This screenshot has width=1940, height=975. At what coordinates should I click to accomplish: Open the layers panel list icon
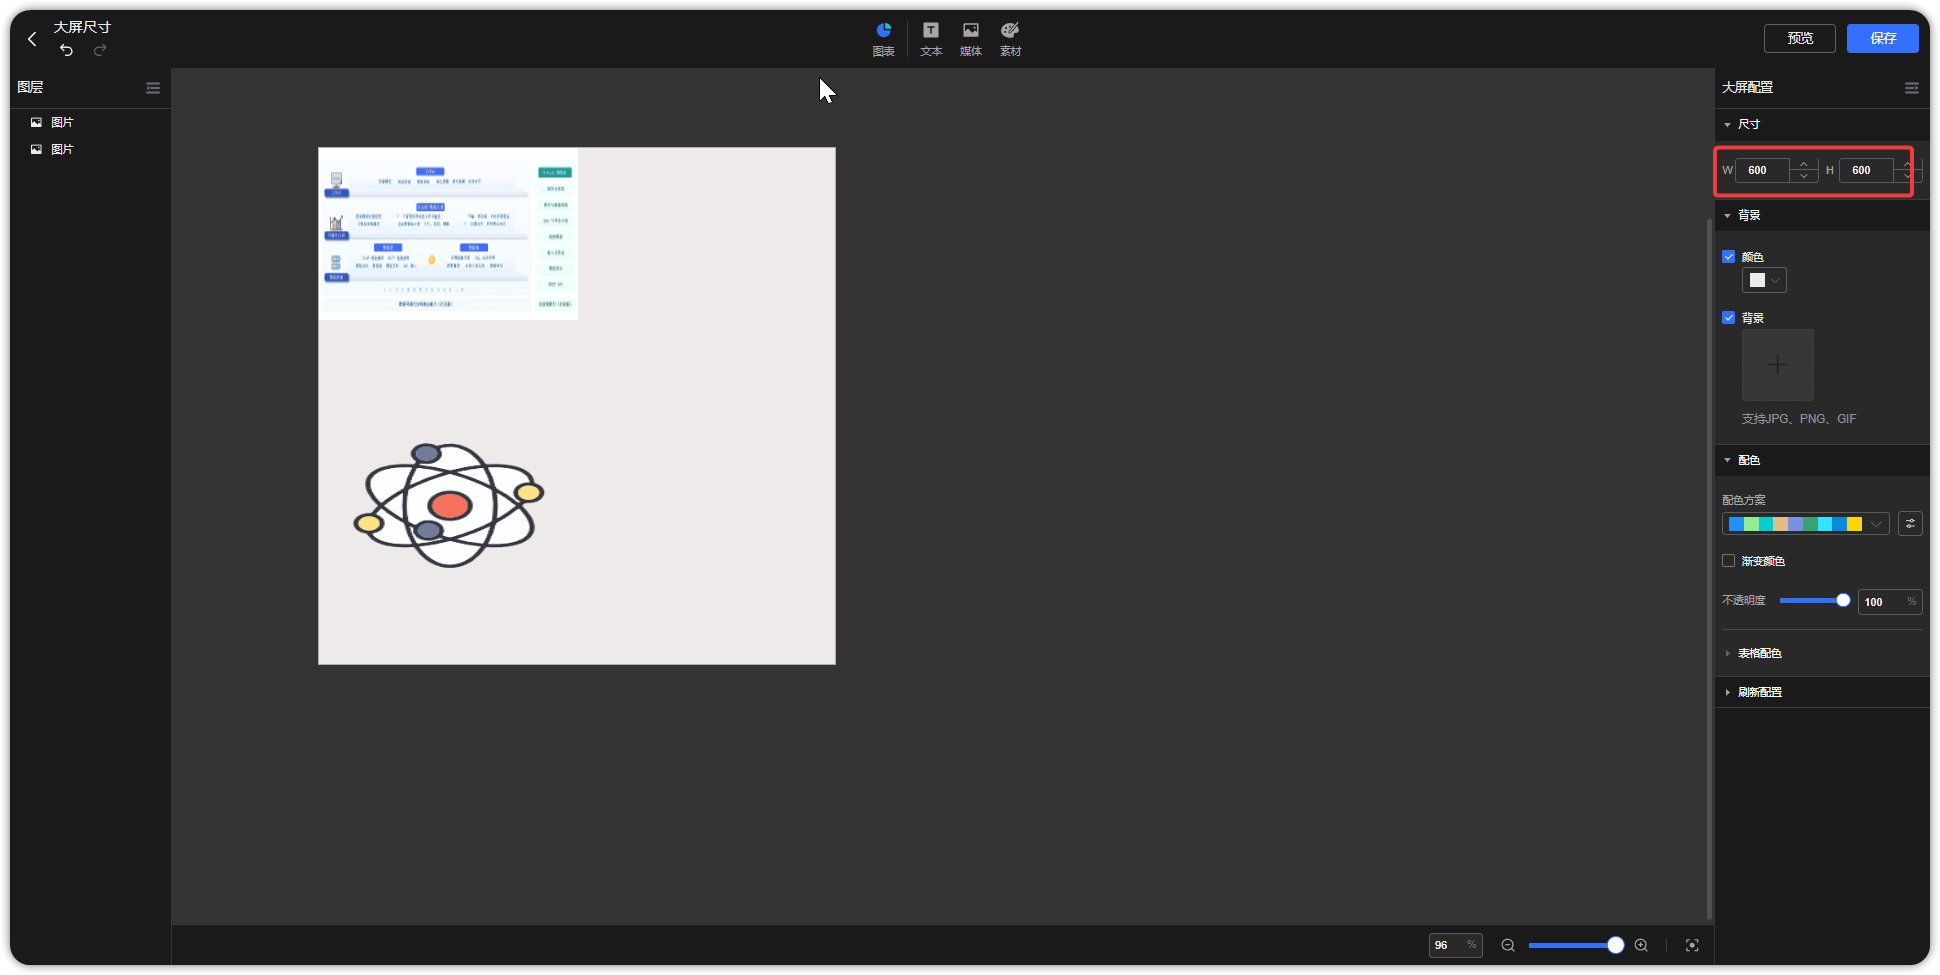coord(153,88)
